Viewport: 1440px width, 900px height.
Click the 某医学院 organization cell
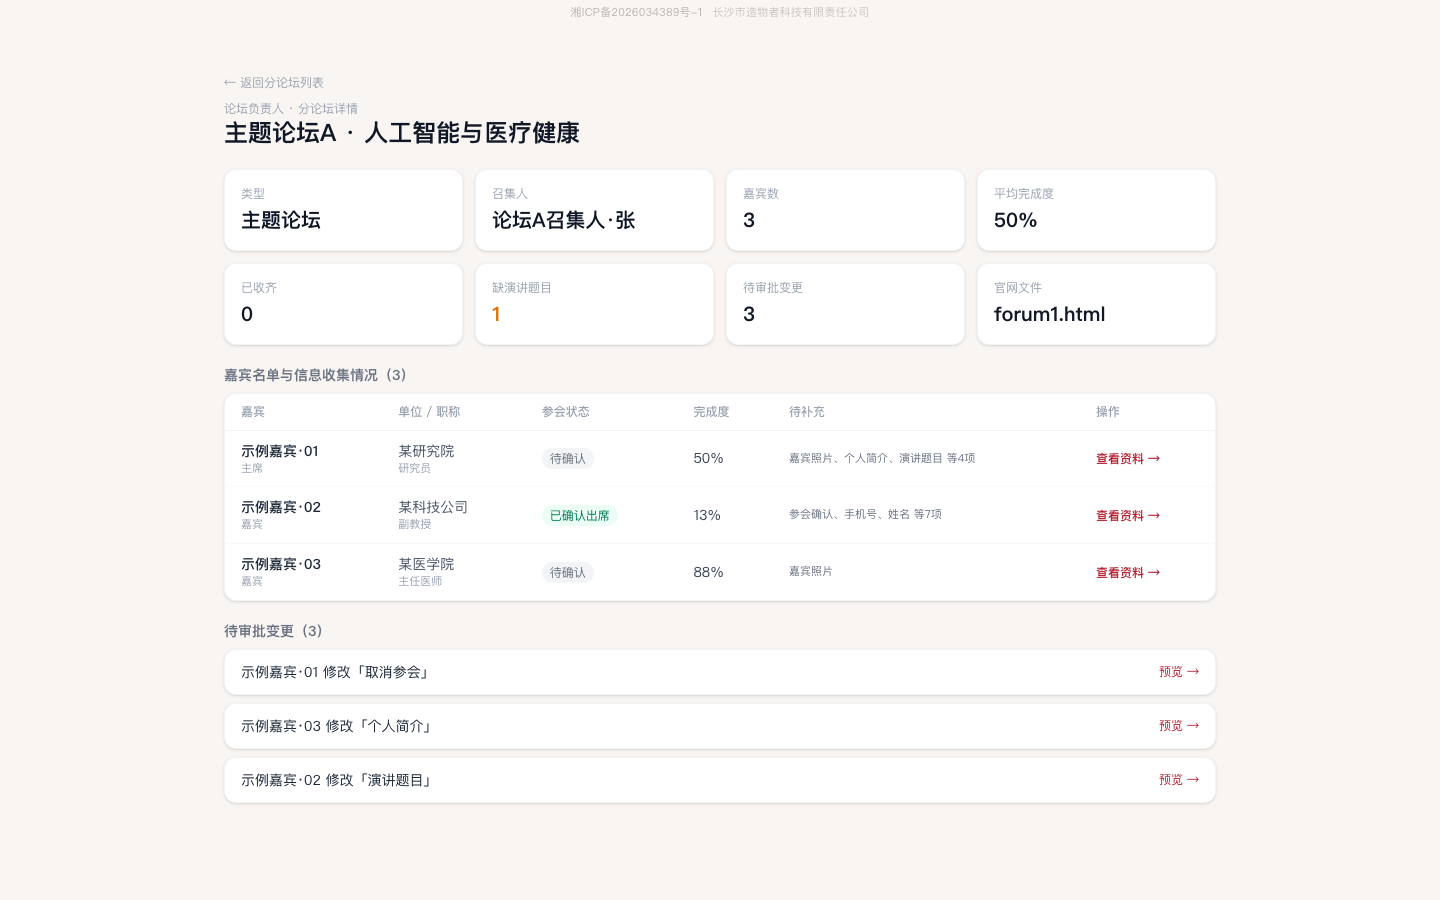click(426, 564)
